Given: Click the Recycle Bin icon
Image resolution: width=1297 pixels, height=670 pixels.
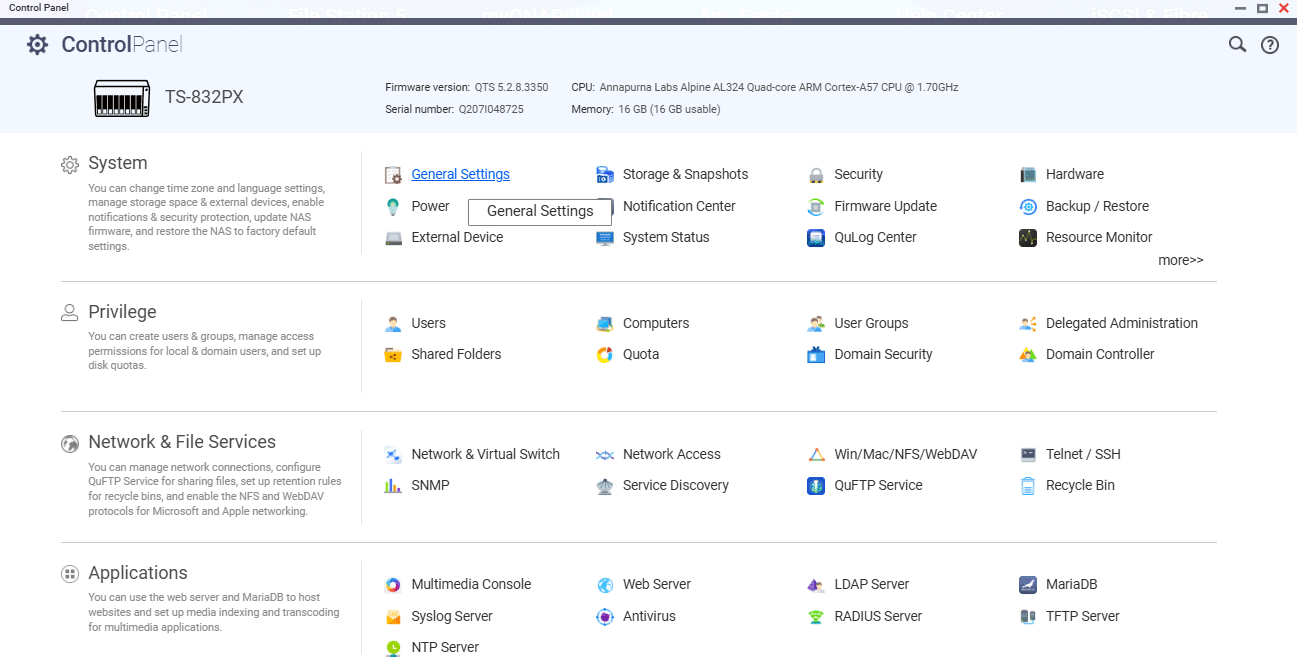Looking at the screenshot, I should point(1028,486).
